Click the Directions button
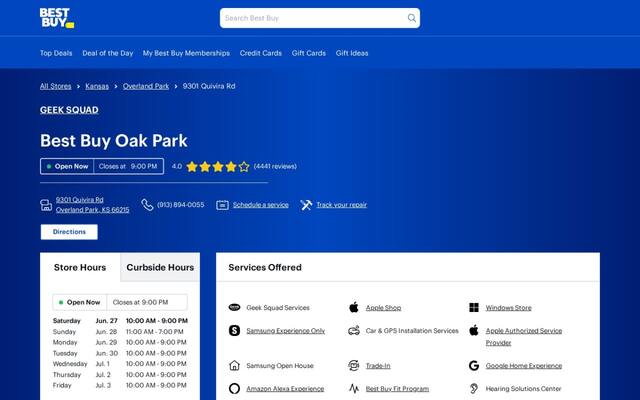The width and height of the screenshot is (640, 400). pyautogui.click(x=69, y=232)
